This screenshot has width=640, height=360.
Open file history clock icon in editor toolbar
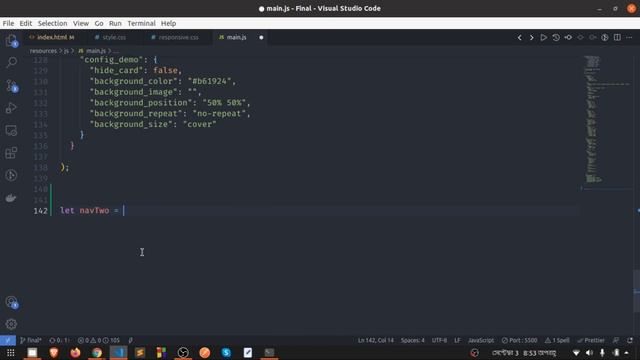point(556,38)
